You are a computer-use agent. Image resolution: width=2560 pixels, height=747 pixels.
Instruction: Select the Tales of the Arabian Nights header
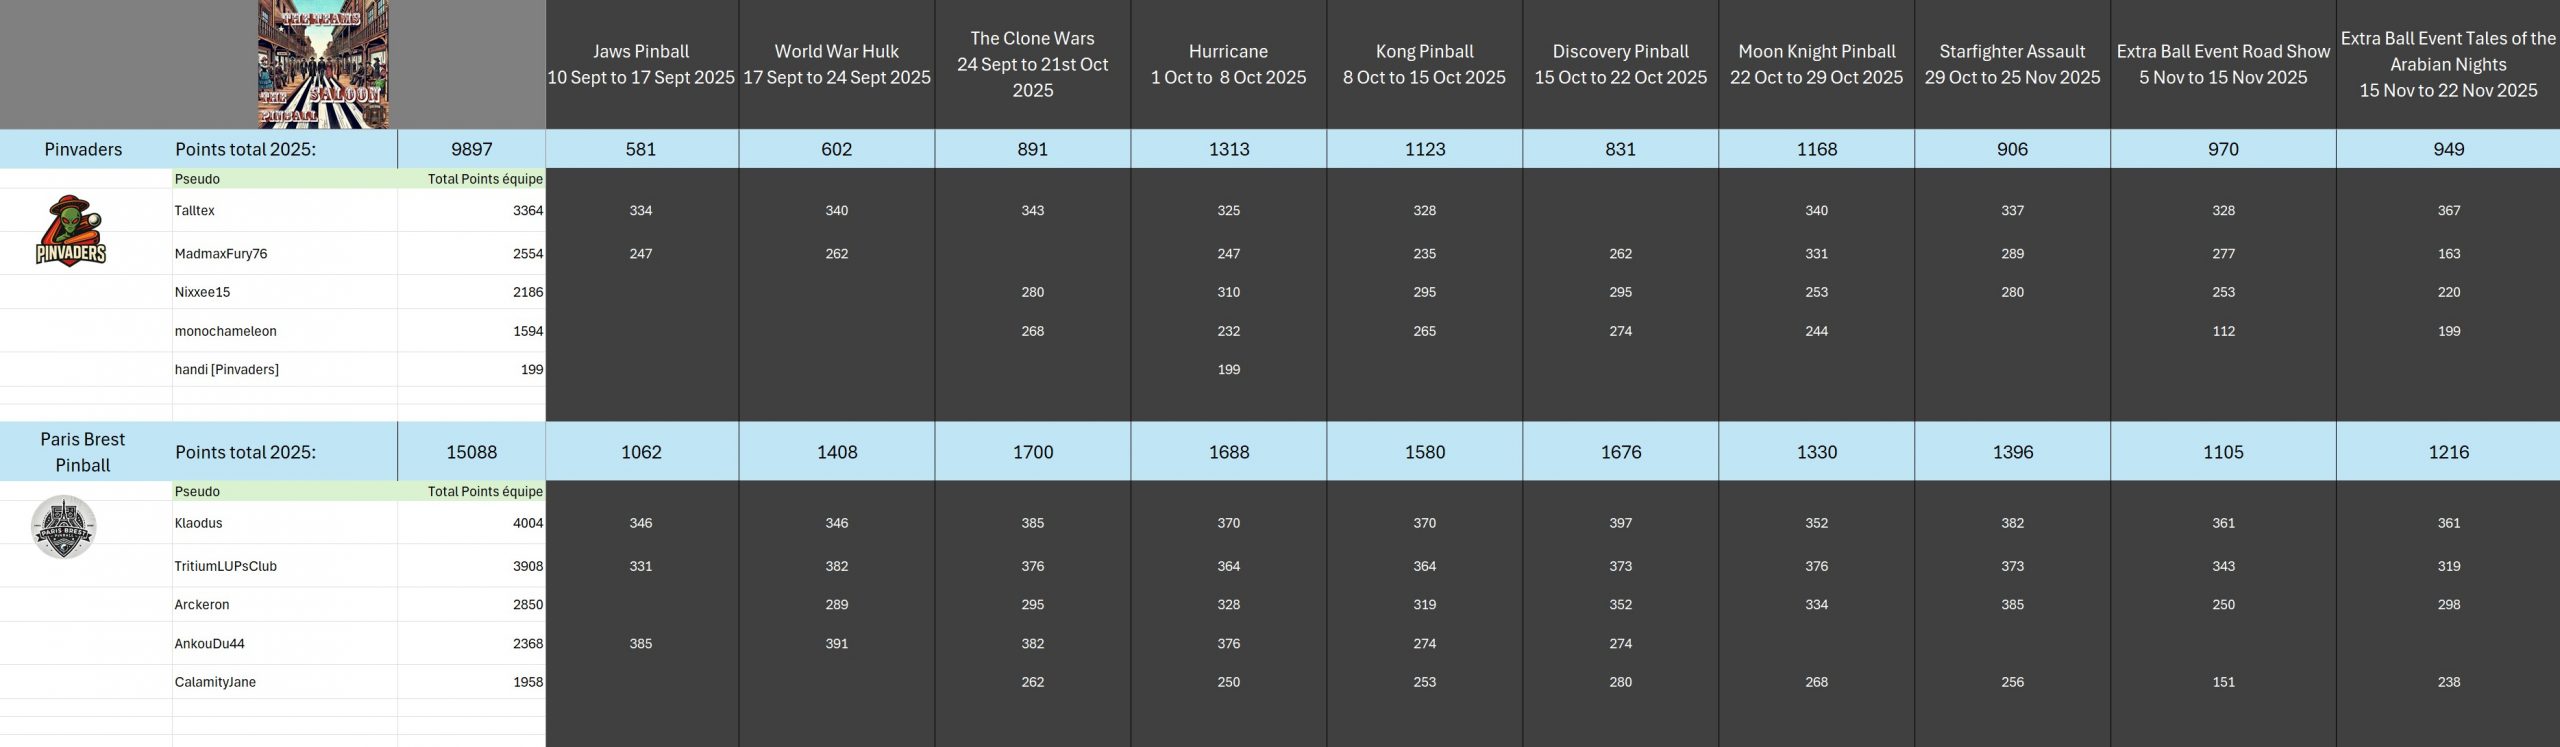(x=2448, y=64)
